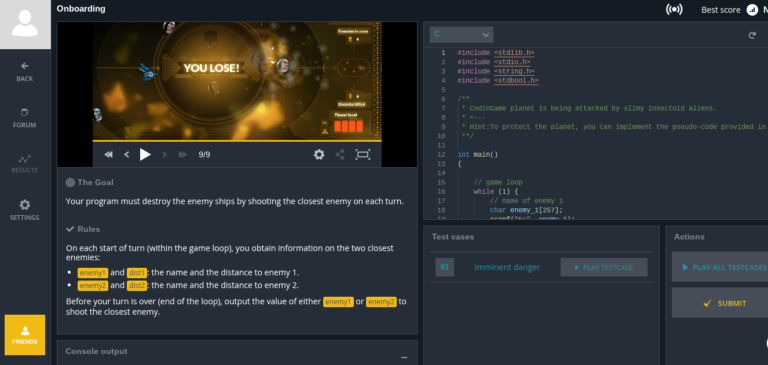Open the user profile avatar

(25, 24)
